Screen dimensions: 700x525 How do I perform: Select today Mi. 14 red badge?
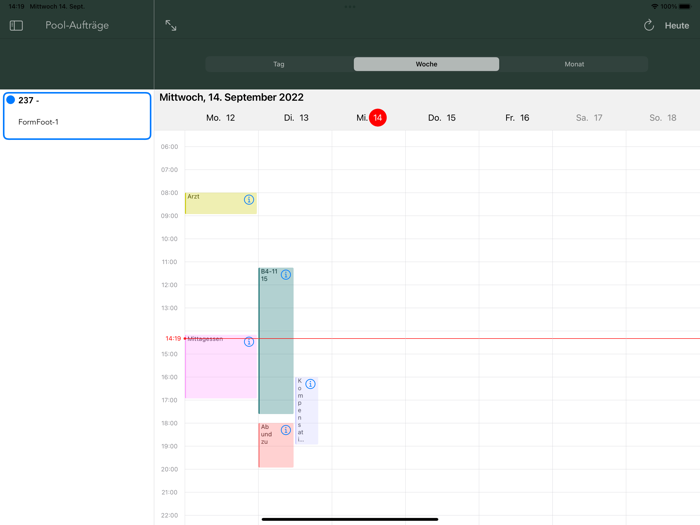pyautogui.click(x=378, y=118)
